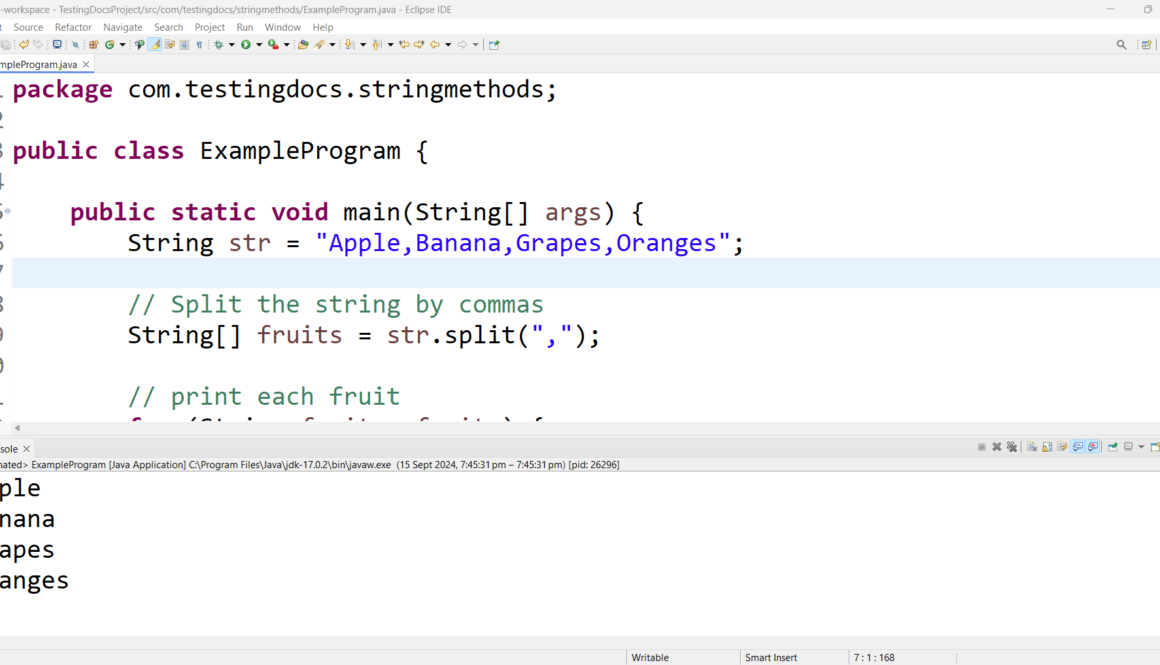Click Smart Insert mode in status bar
1160x665 pixels.
click(x=771, y=657)
